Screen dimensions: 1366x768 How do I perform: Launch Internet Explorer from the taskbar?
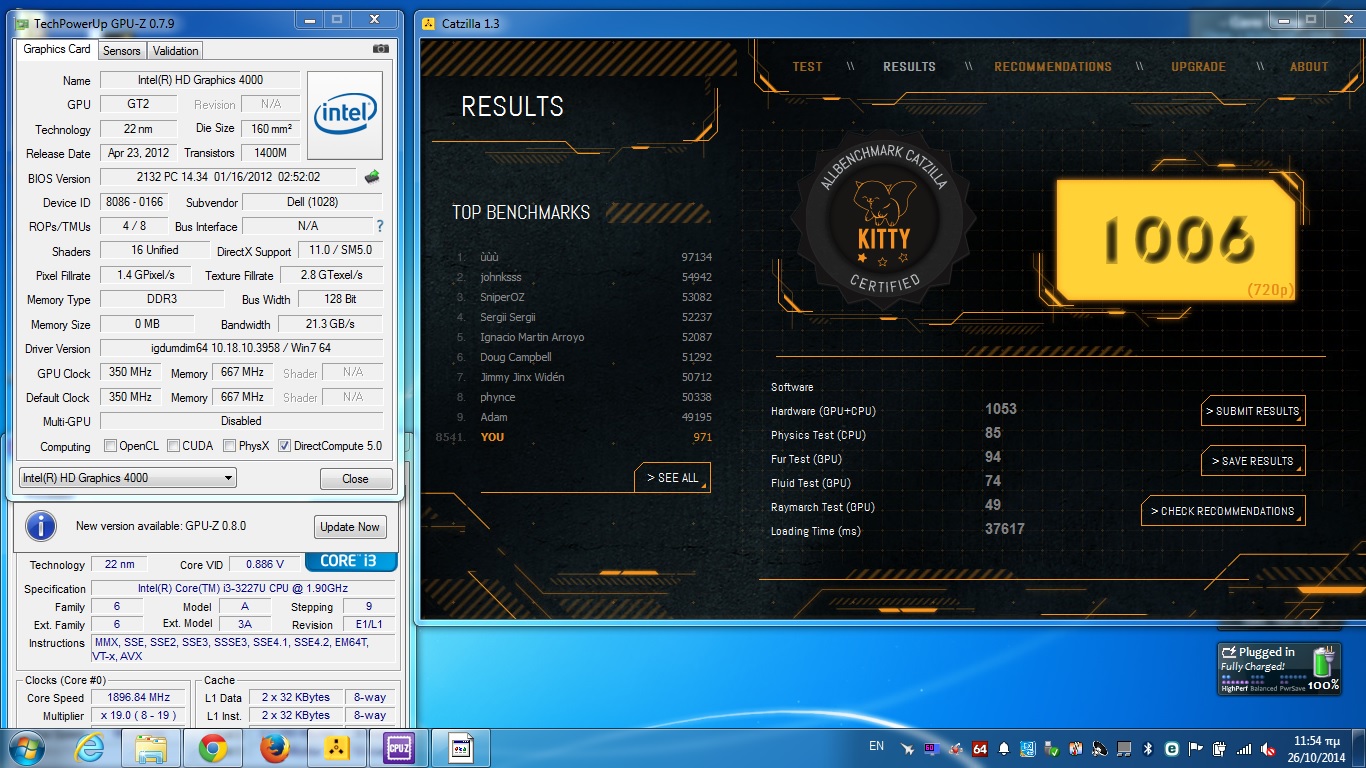coord(91,748)
